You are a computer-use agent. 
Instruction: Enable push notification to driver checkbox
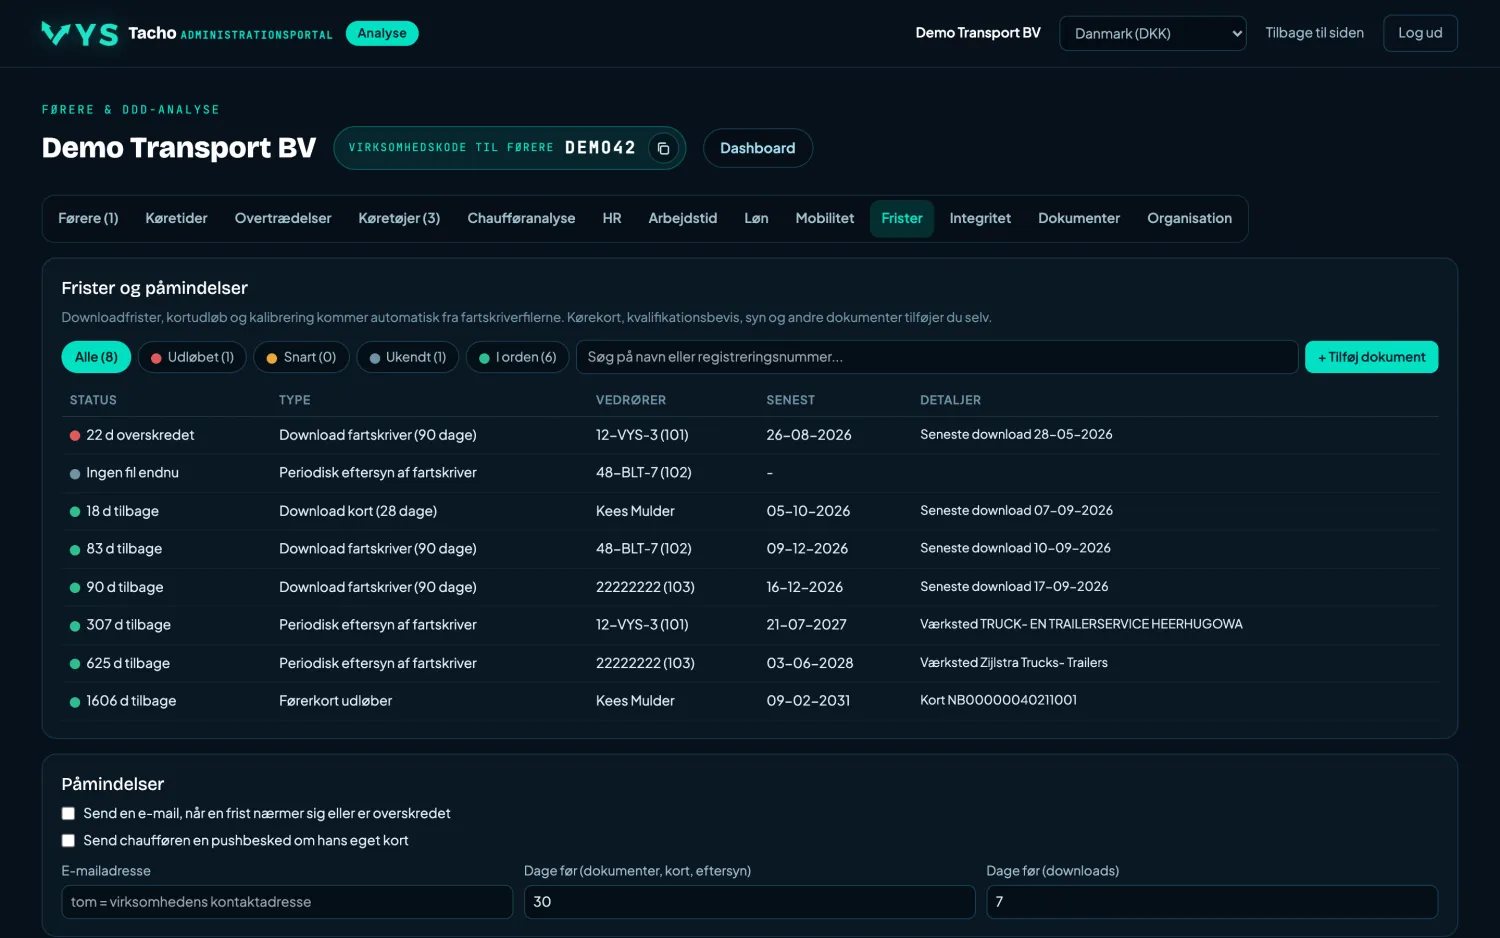tap(68, 841)
